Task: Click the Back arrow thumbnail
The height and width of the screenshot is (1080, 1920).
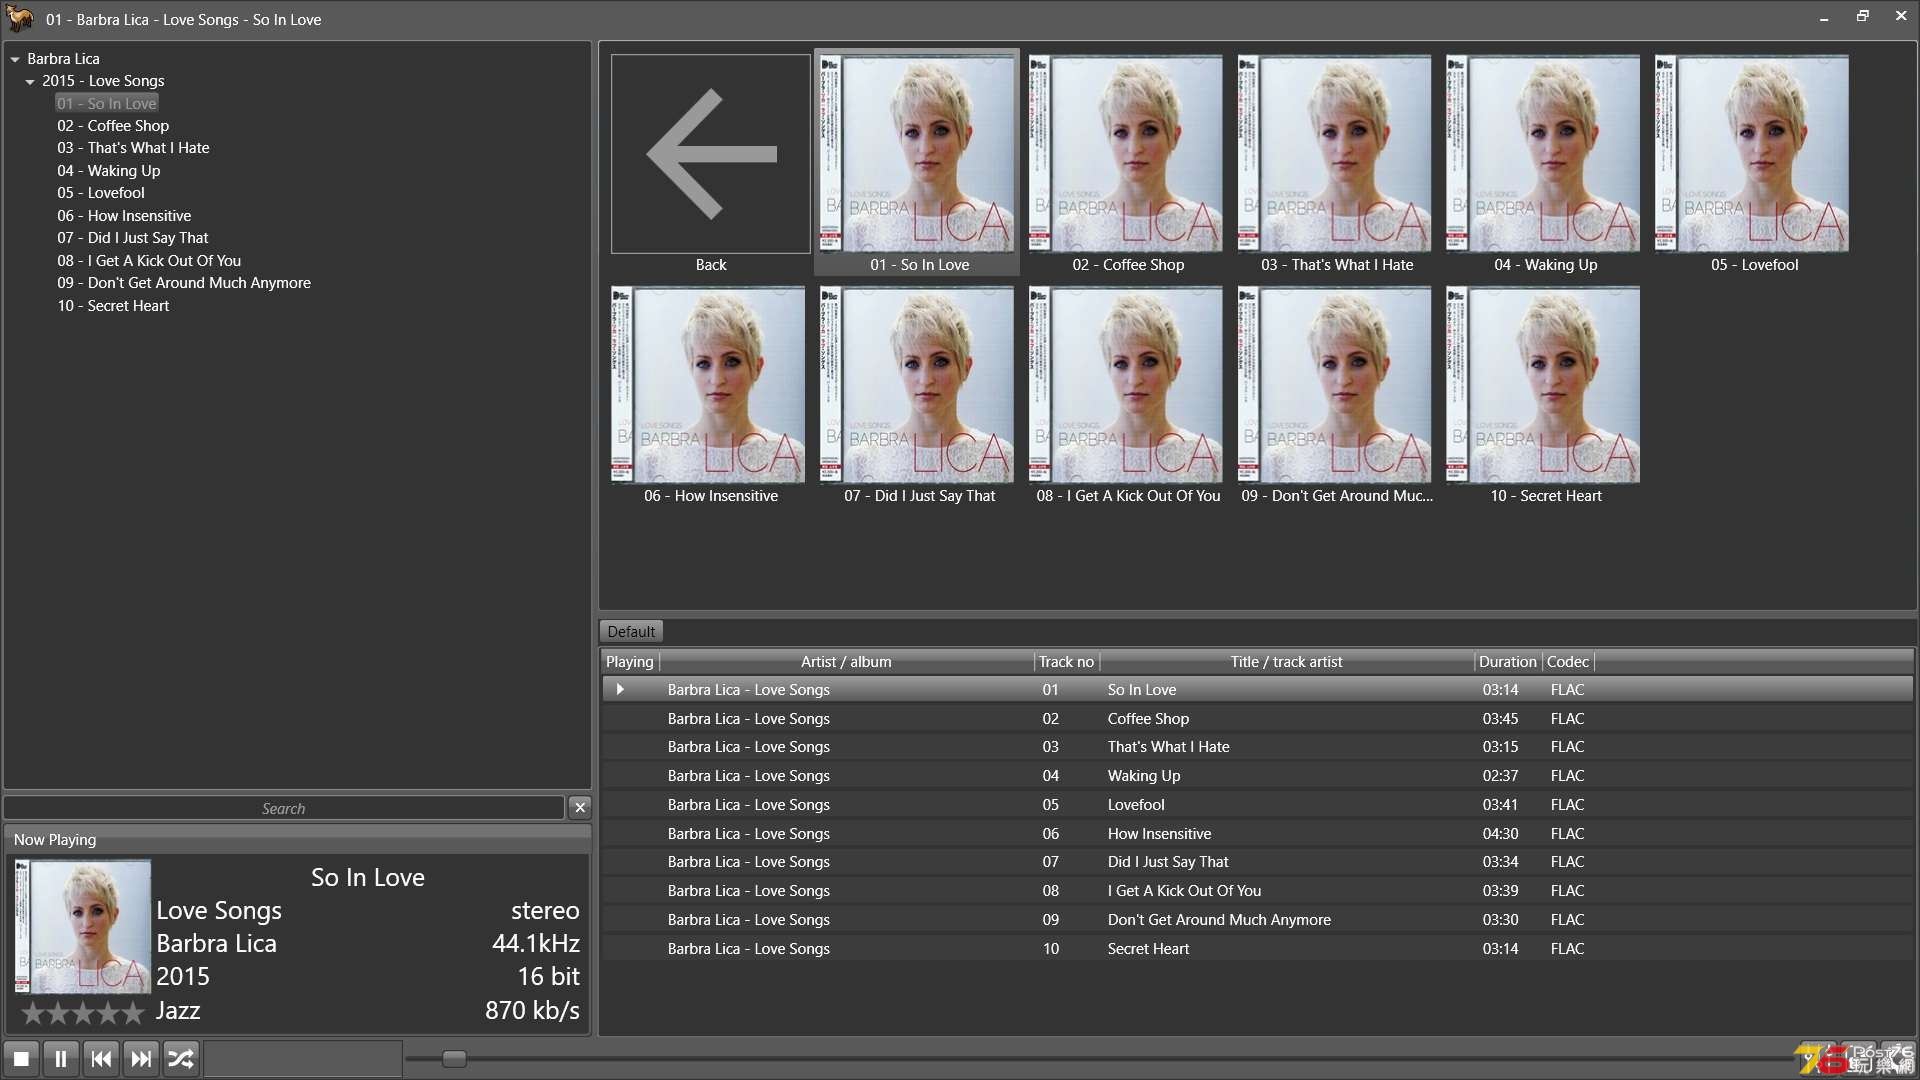Action: click(x=711, y=153)
